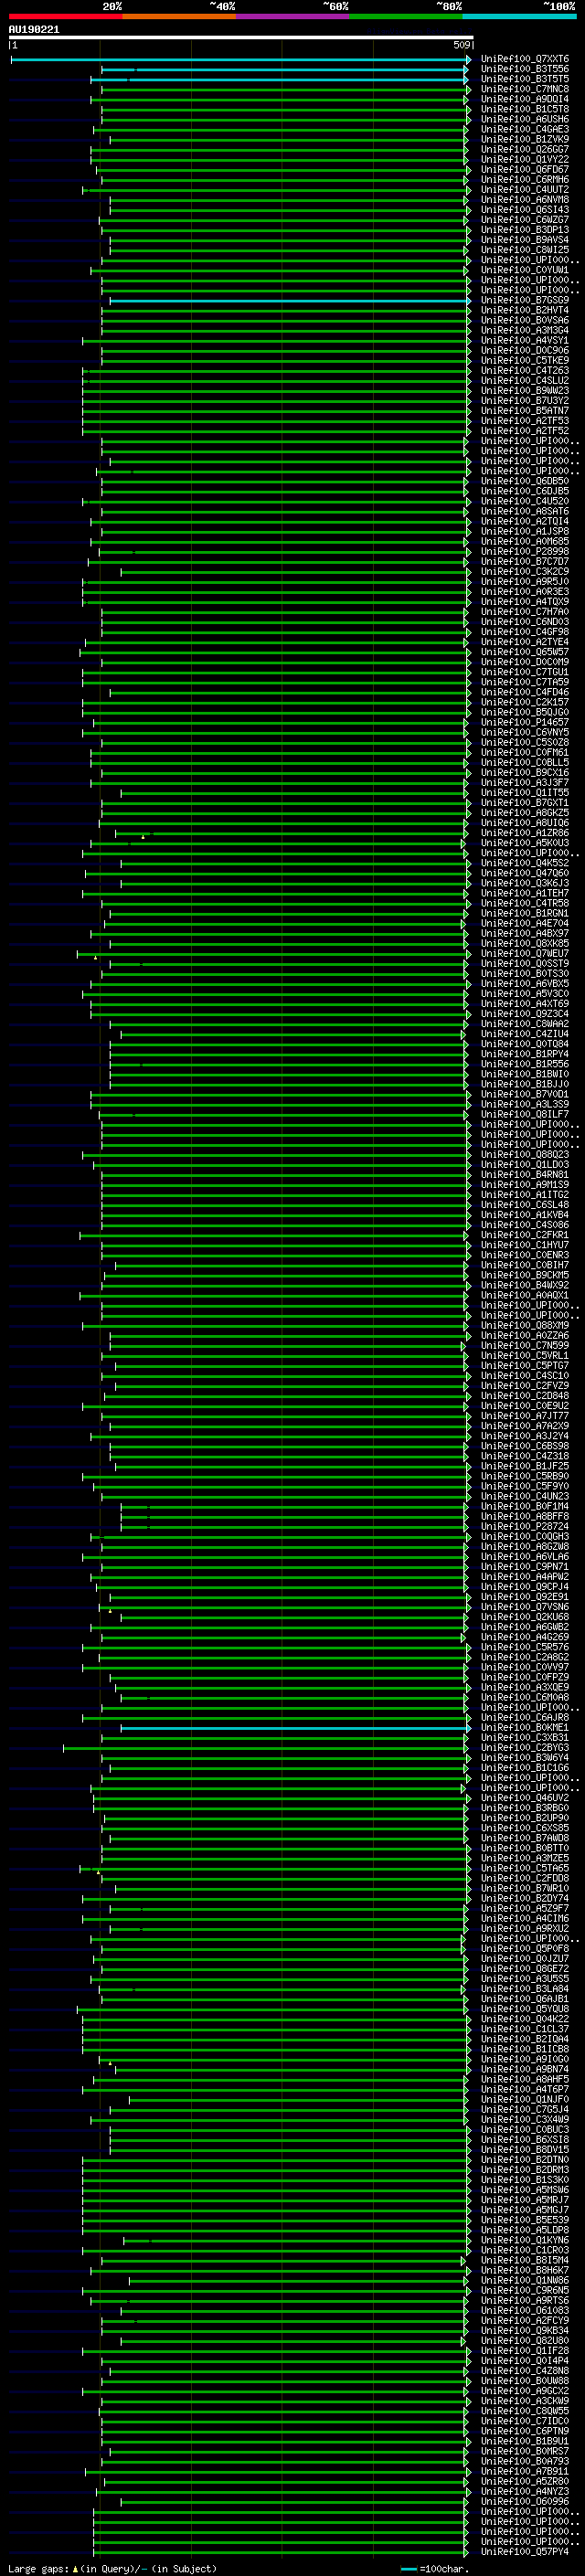
Task: Open hit UniRef100_B3T5T5
Action: (x=525, y=80)
